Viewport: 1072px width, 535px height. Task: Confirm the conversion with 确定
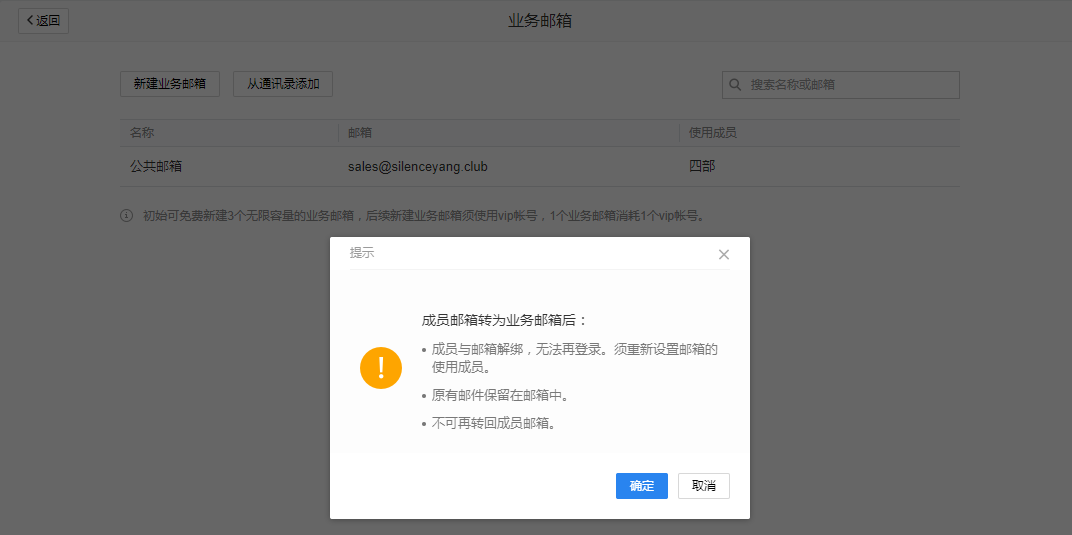pos(641,486)
